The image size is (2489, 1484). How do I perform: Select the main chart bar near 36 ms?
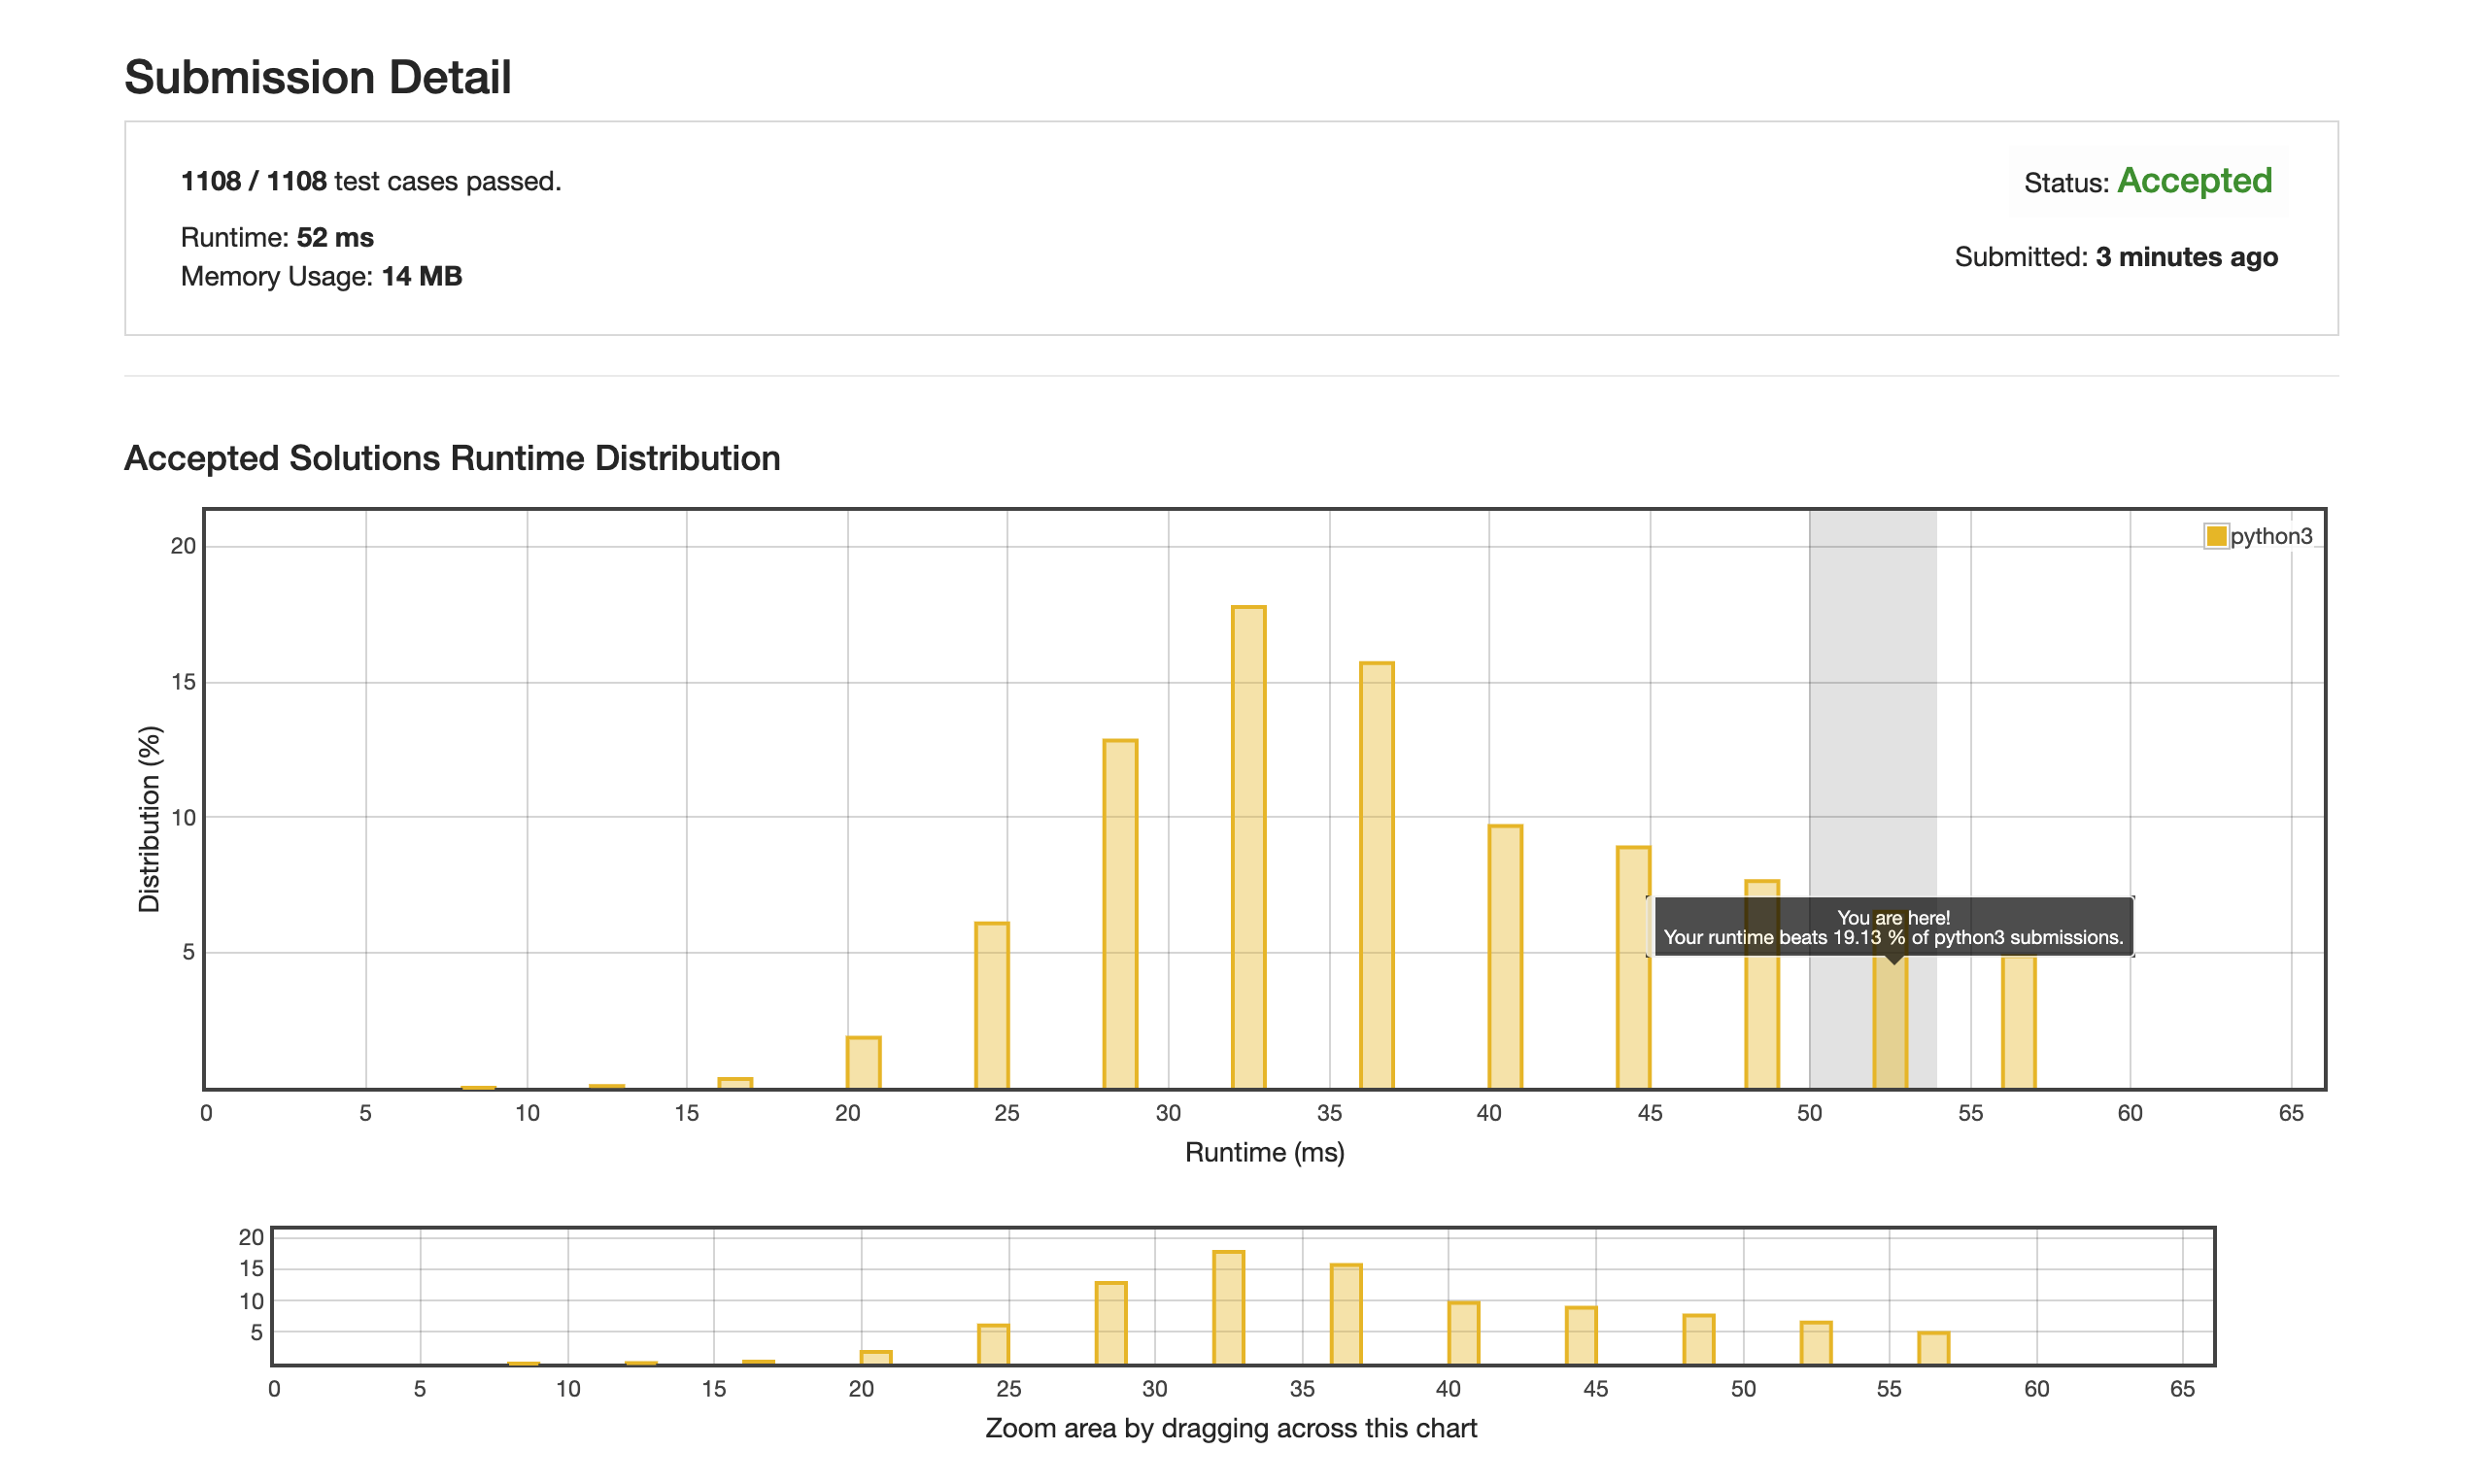point(1376,875)
